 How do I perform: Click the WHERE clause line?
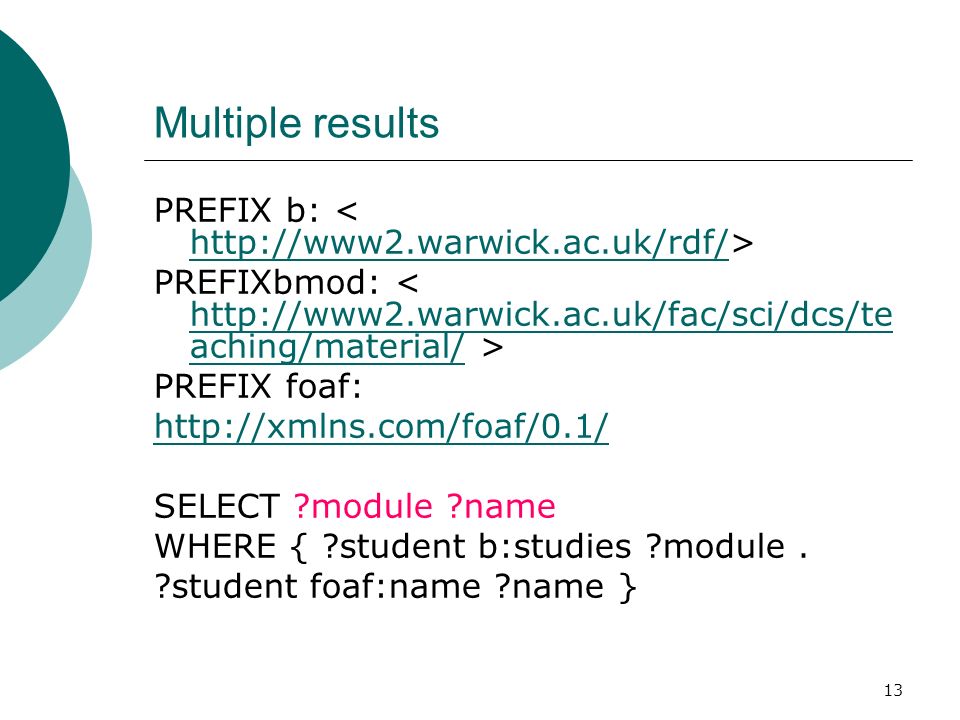(x=481, y=547)
